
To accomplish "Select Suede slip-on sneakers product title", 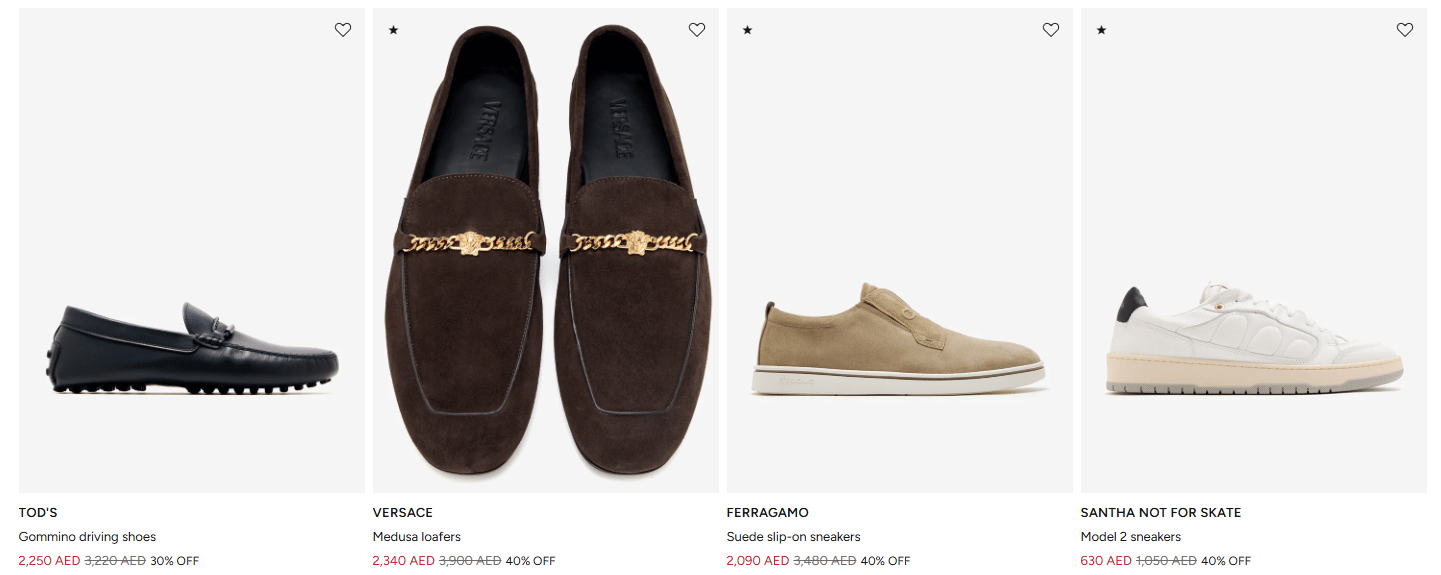I will (793, 537).
